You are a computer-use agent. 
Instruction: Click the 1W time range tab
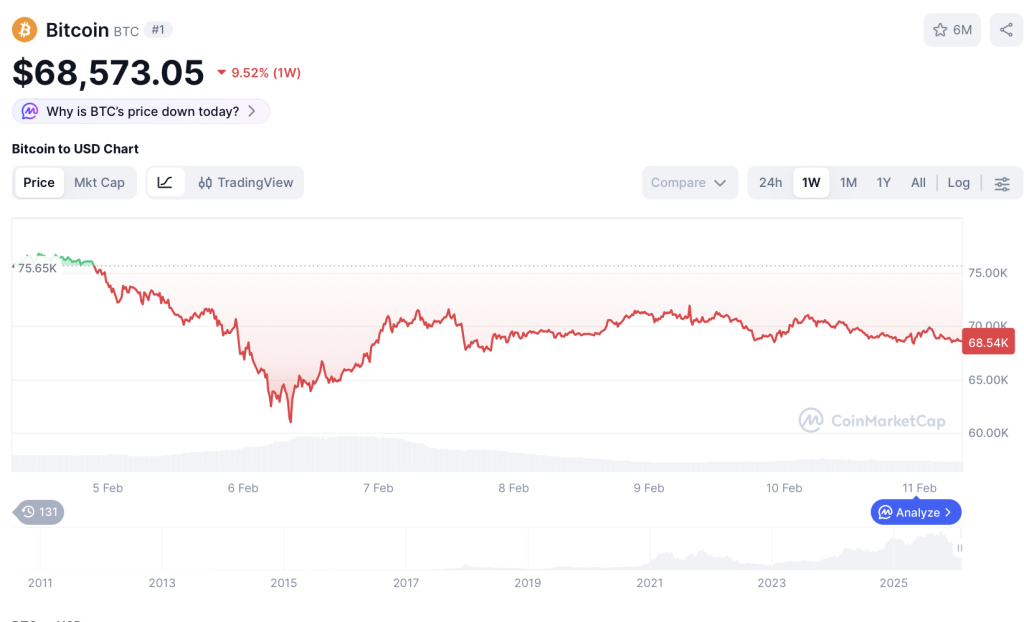[x=811, y=183]
